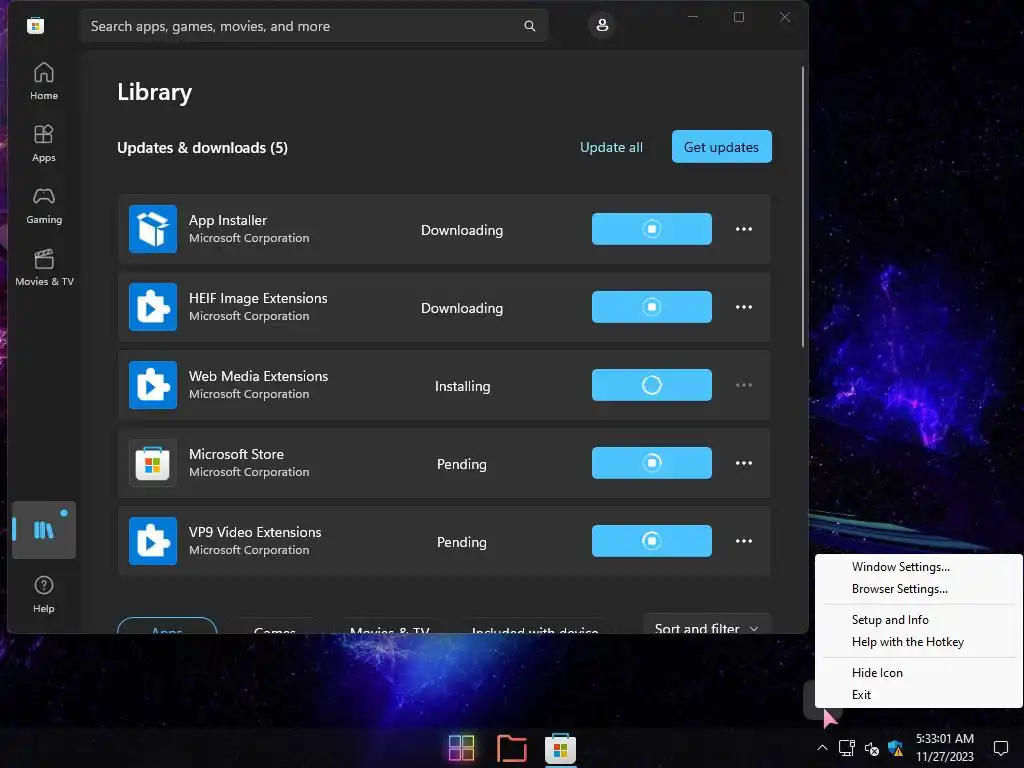Open more options for Web Media Extensions
The height and width of the screenshot is (768, 1024).
744,385
